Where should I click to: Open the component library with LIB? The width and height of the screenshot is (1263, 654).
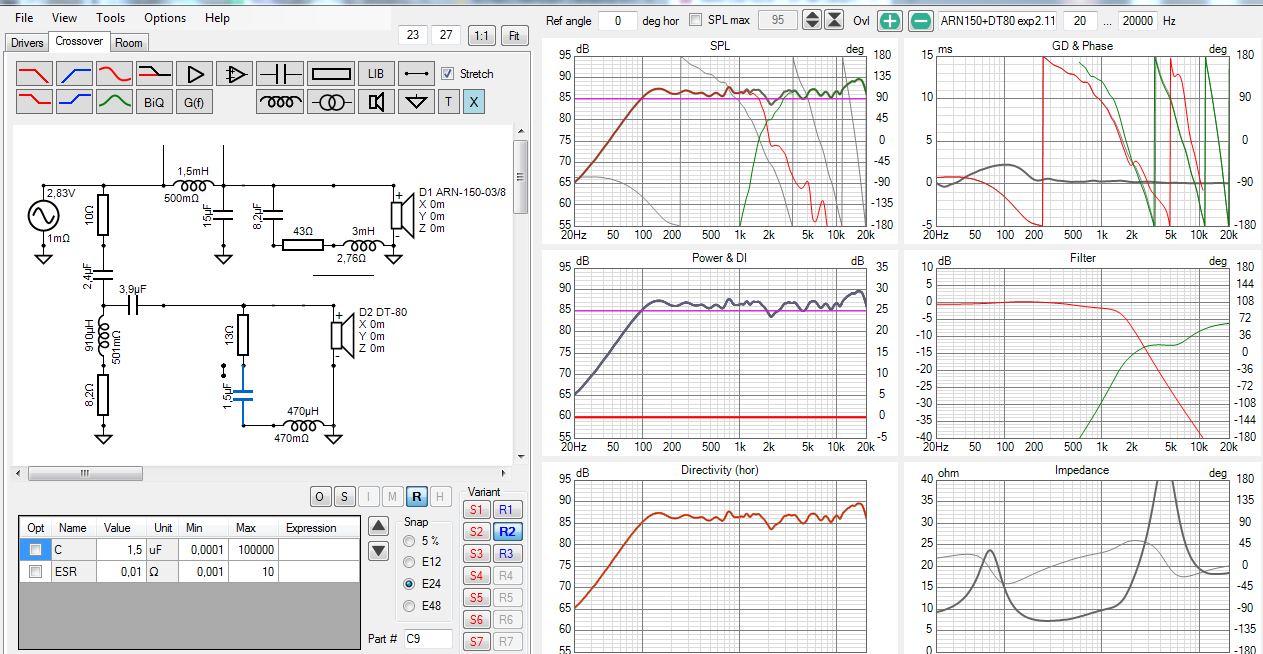(x=376, y=73)
